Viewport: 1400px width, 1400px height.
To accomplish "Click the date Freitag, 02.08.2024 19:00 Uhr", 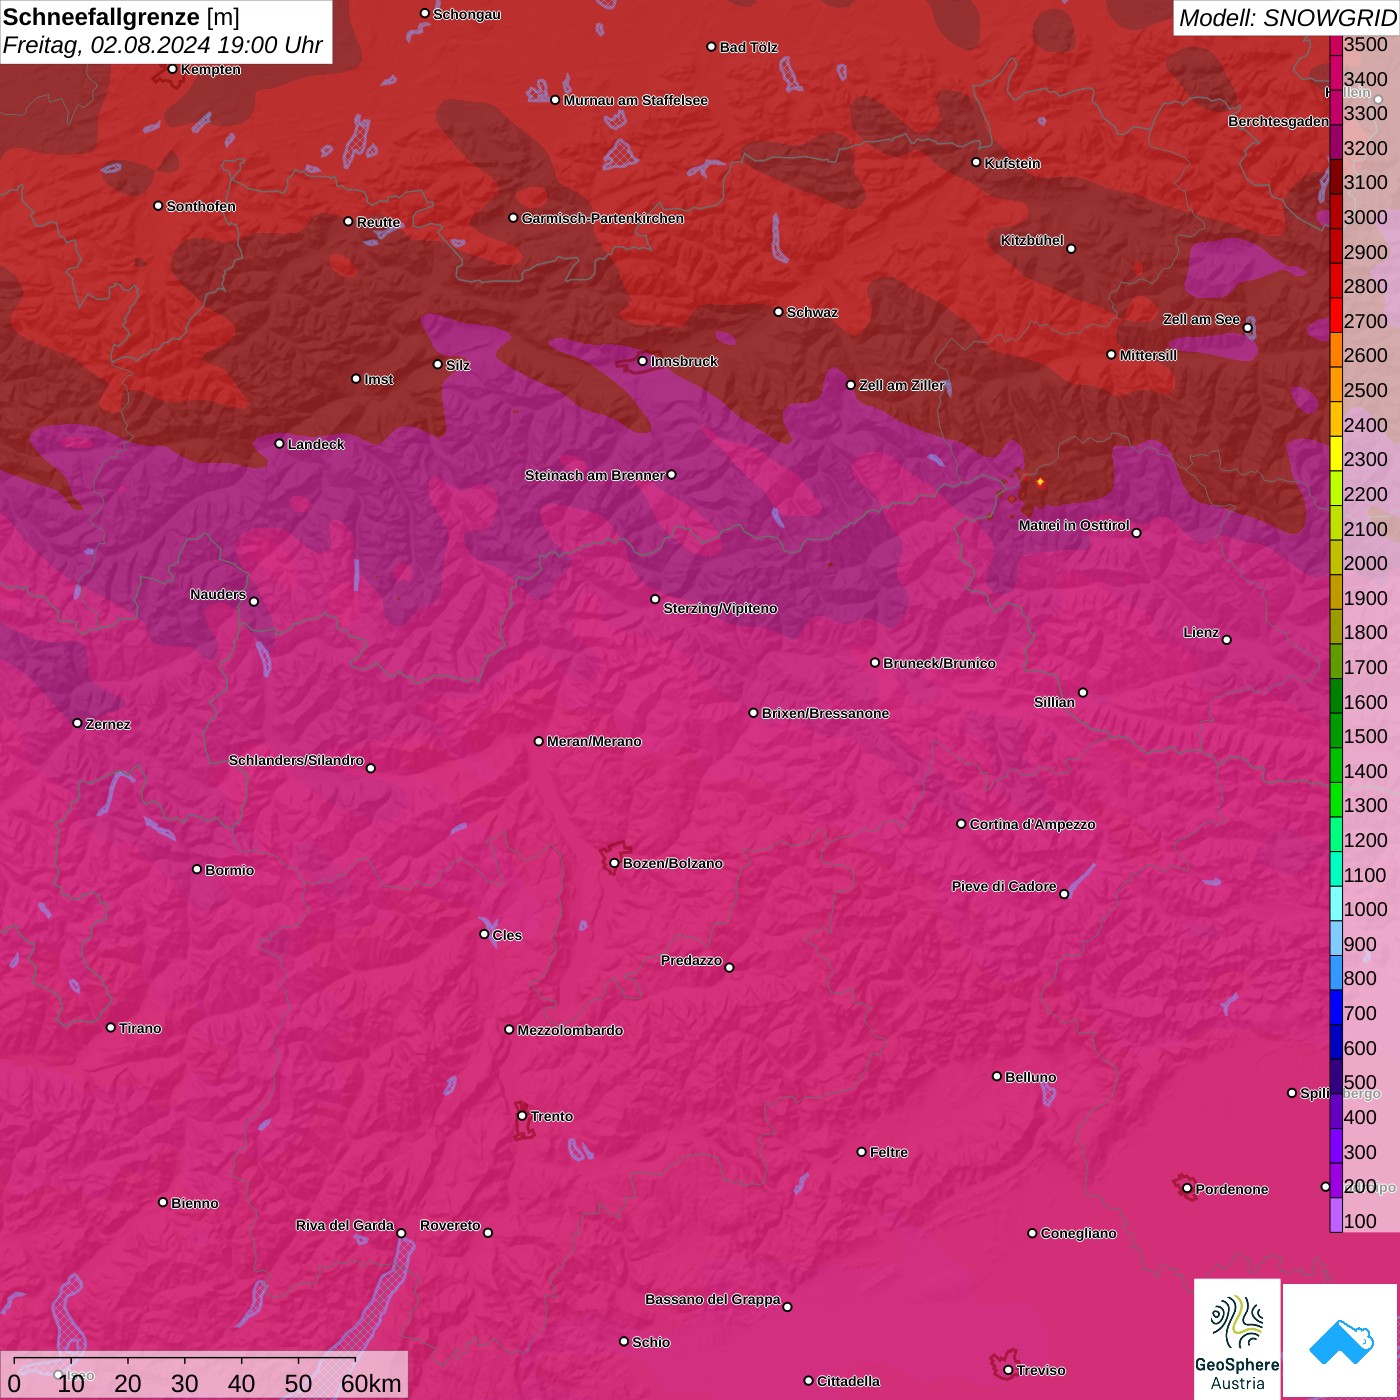I will (x=162, y=46).
